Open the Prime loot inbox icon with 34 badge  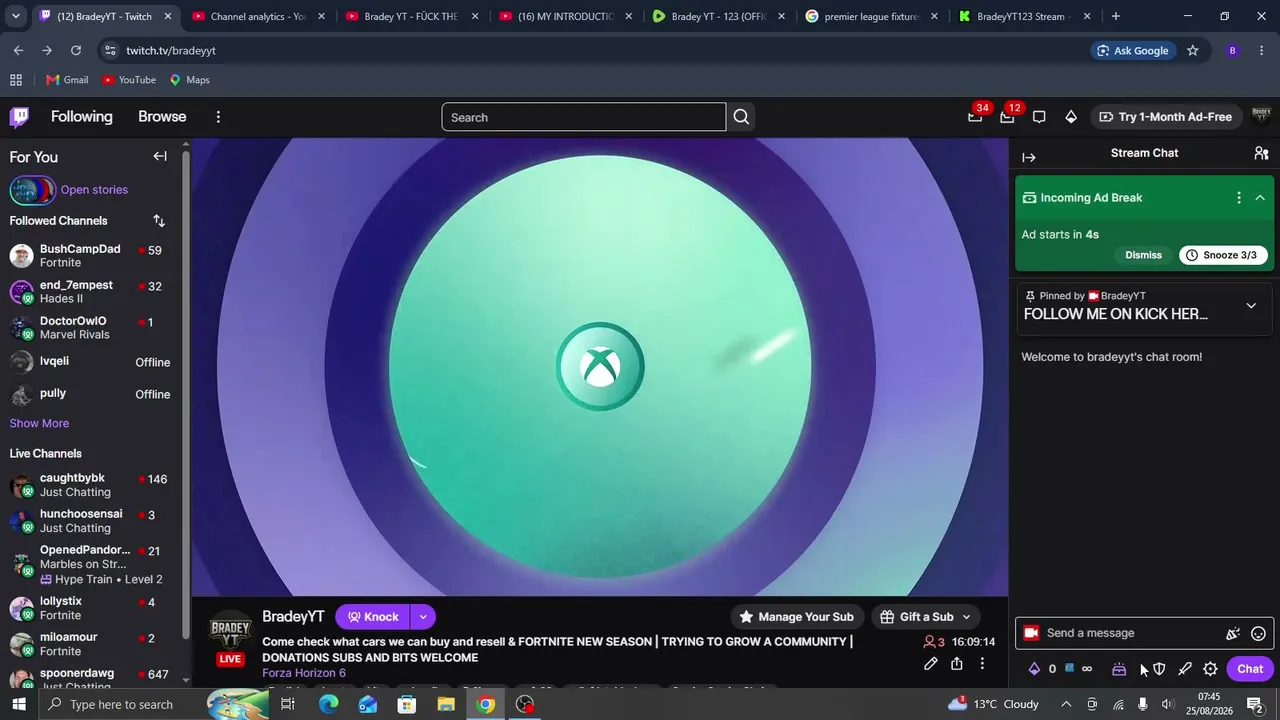[x=975, y=117]
